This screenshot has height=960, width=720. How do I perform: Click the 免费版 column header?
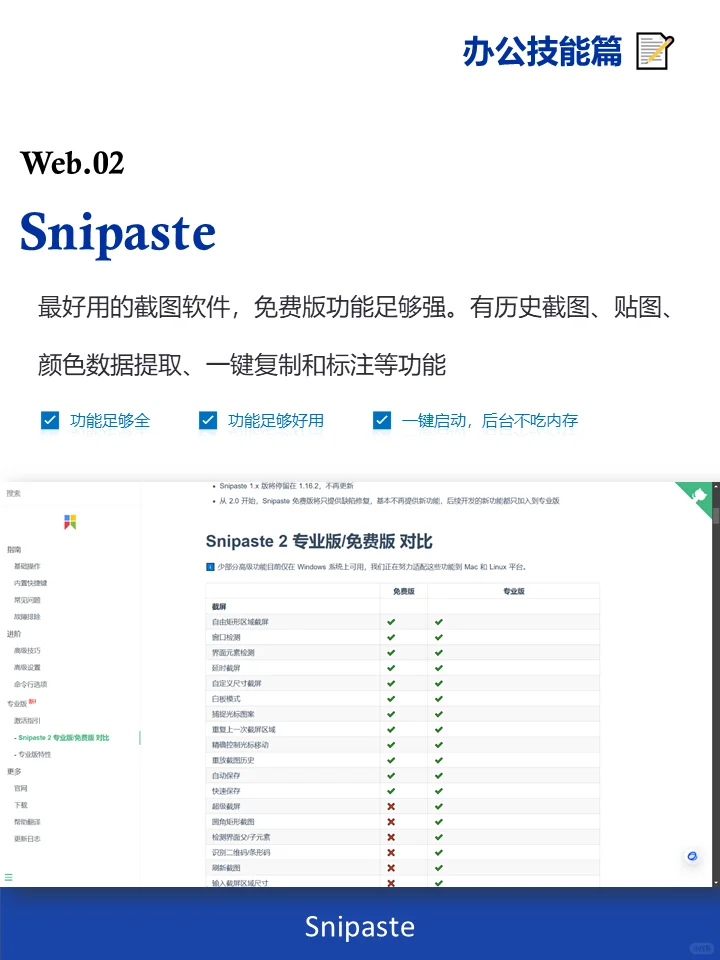[404, 591]
